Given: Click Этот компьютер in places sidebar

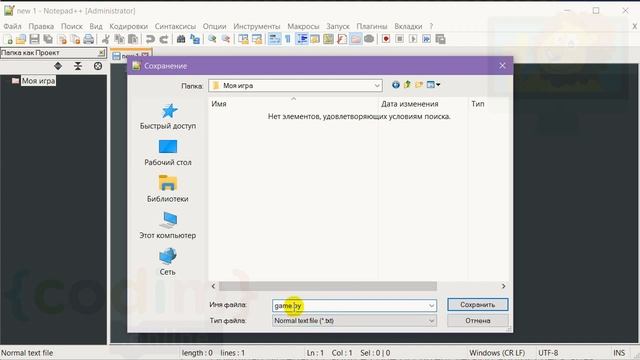Looking at the screenshot, I should click(x=168, y=225).
